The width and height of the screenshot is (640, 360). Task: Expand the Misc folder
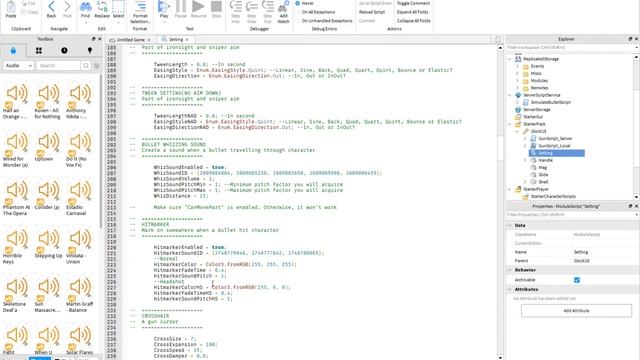coord(518,74)
